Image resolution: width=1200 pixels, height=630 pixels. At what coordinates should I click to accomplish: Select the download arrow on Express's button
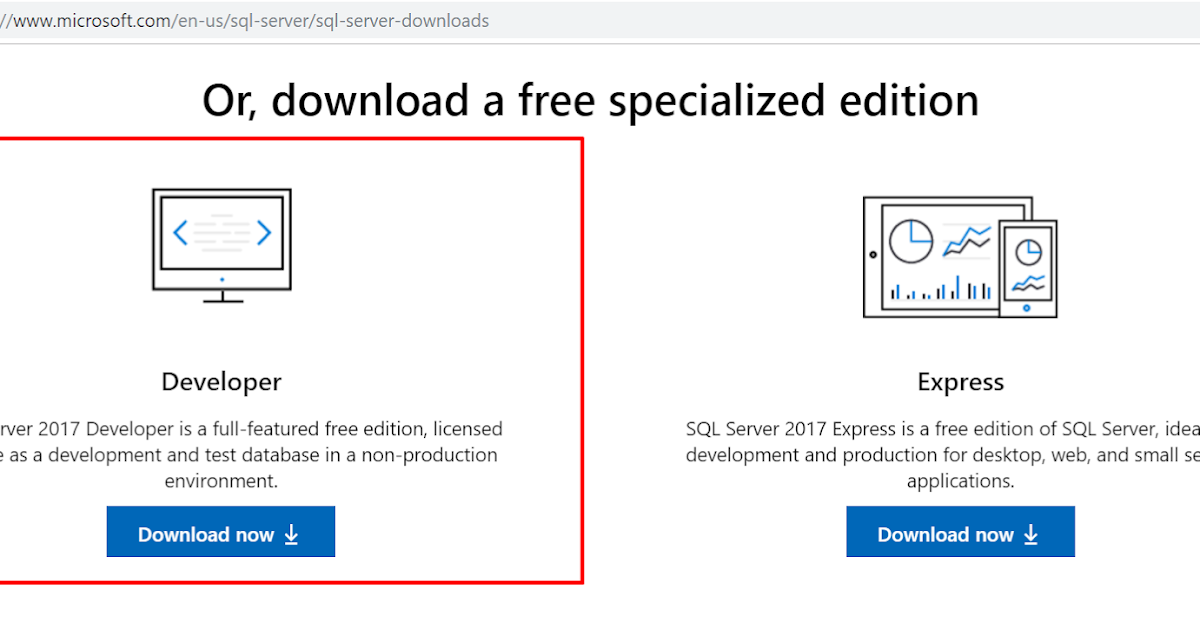click(x=1030, y=534)
